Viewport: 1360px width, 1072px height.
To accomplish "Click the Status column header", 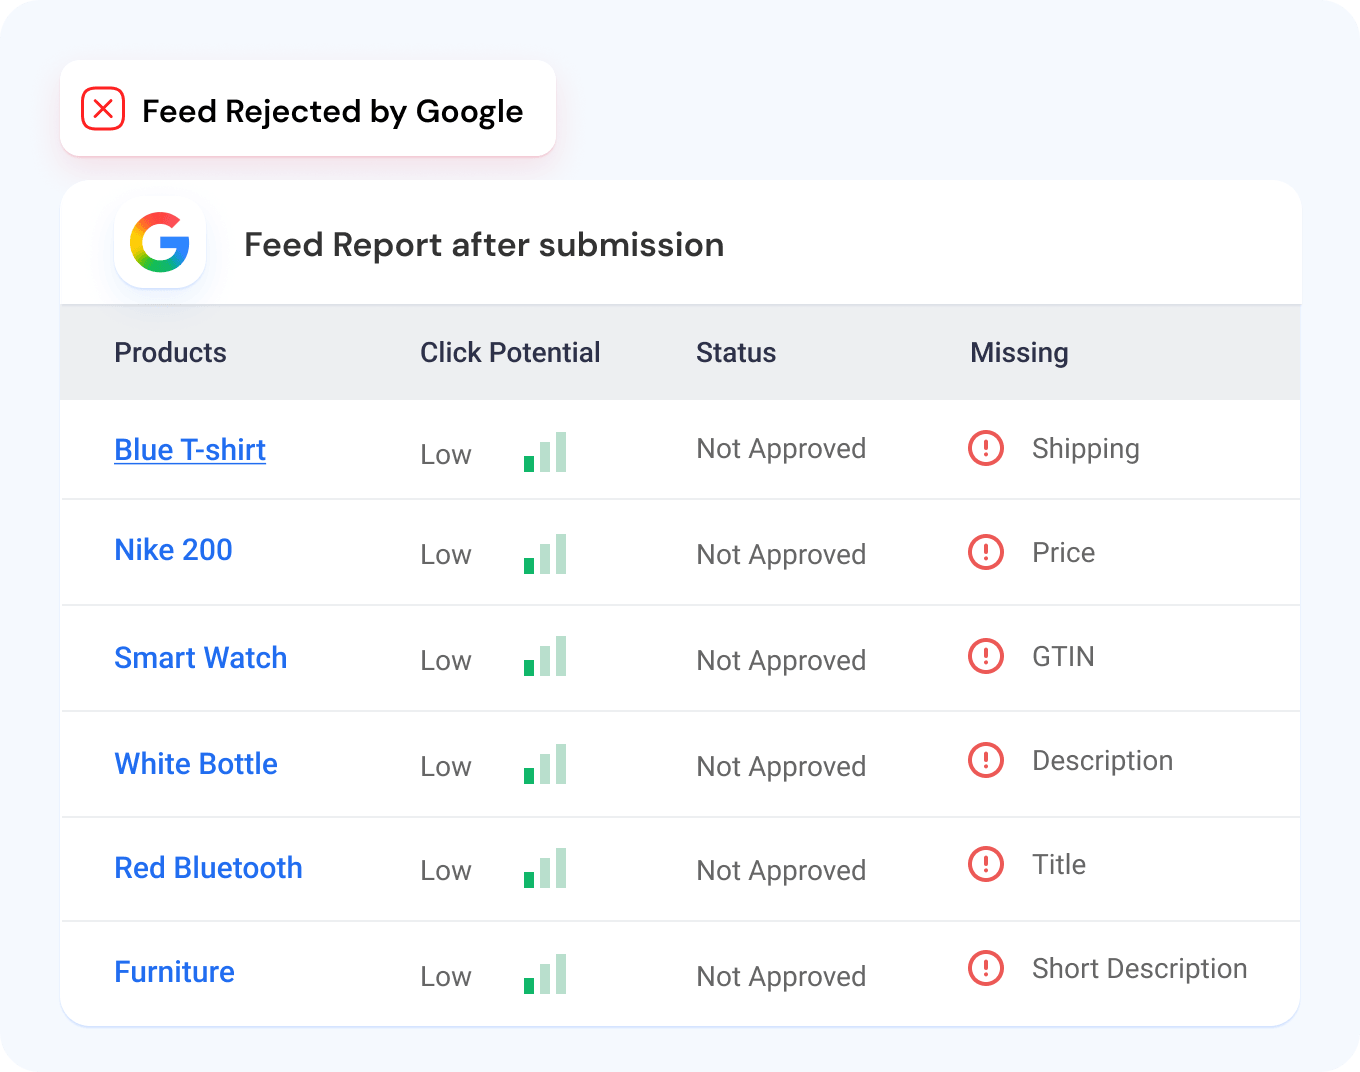I will pyautogui.click(x=736, y=353).
